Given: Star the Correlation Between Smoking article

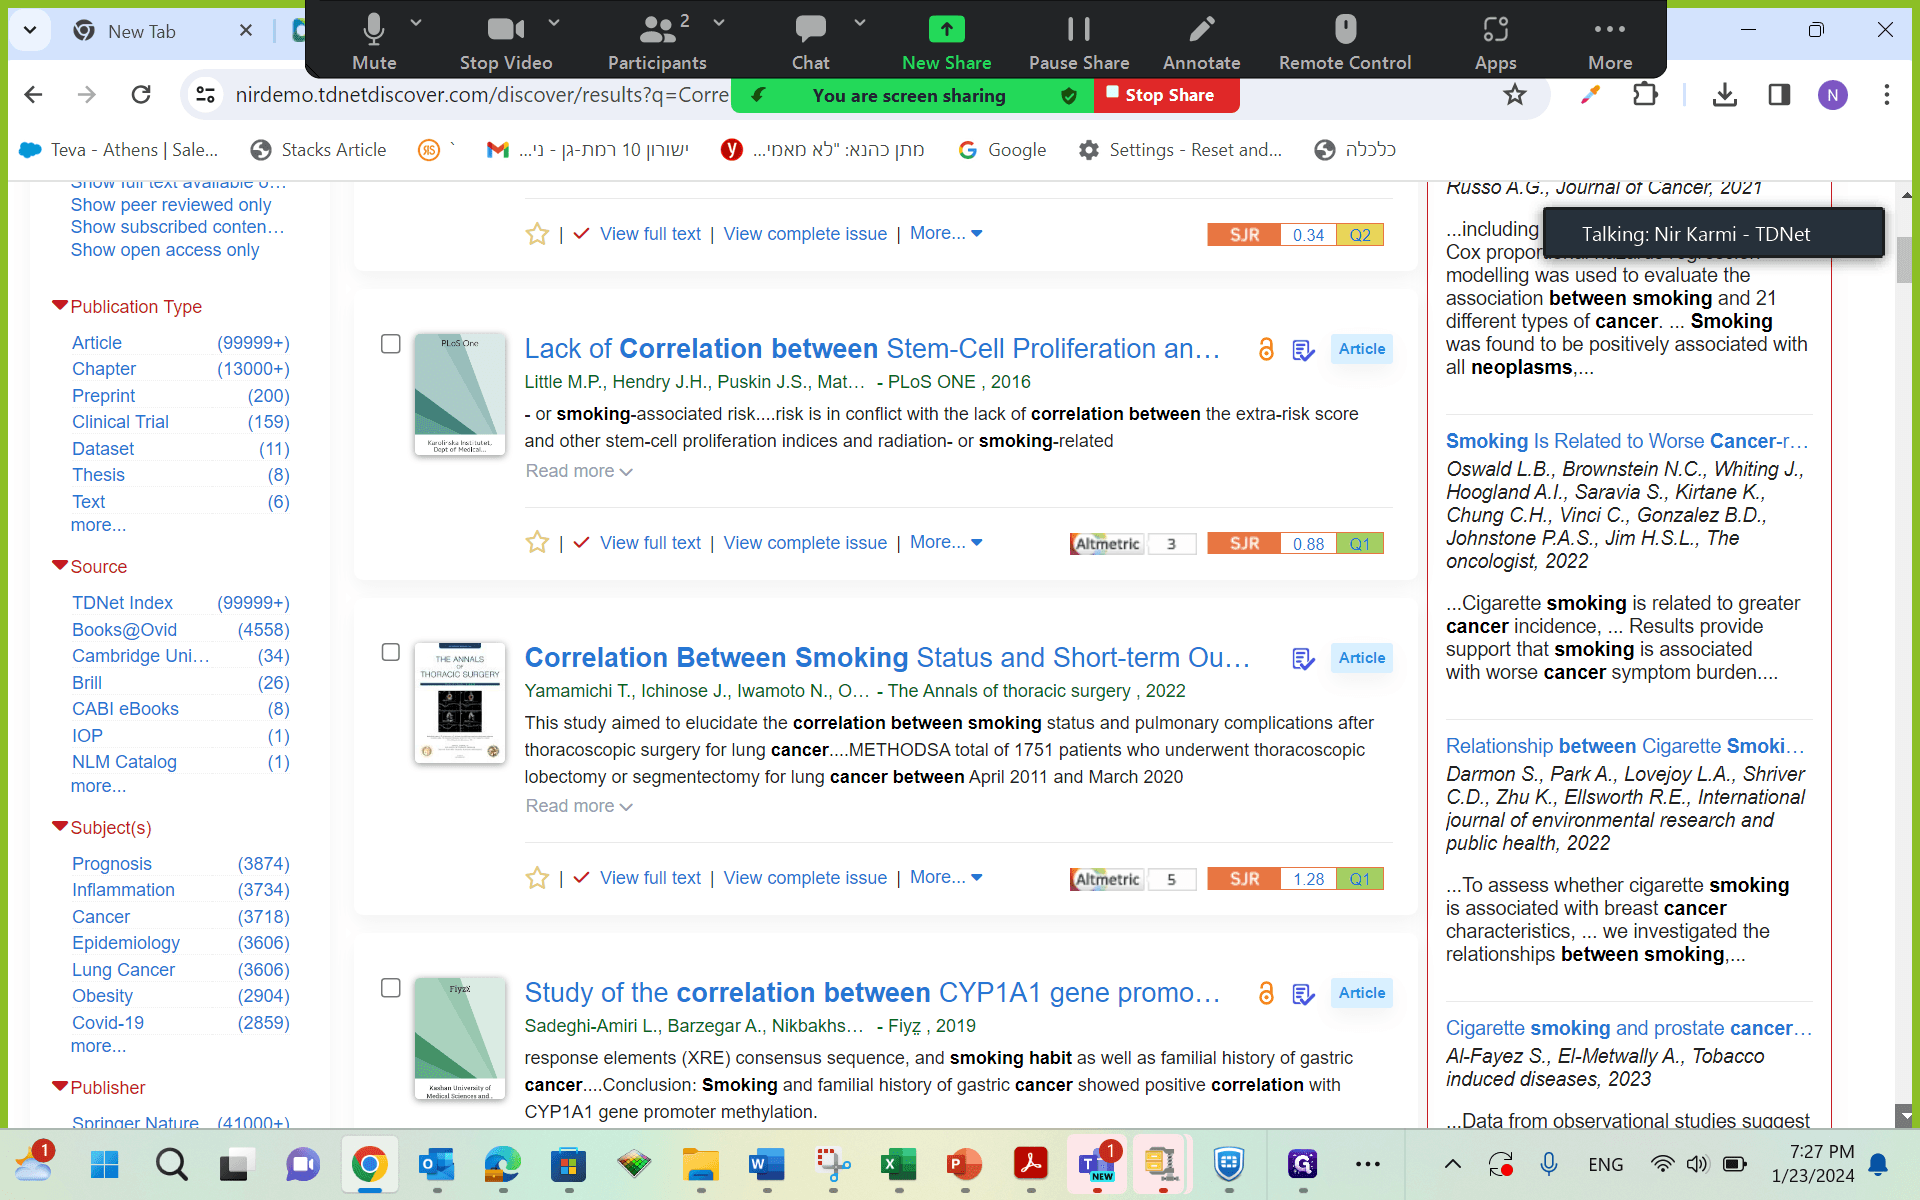Looking at the screenshot, I should point(537,878).
